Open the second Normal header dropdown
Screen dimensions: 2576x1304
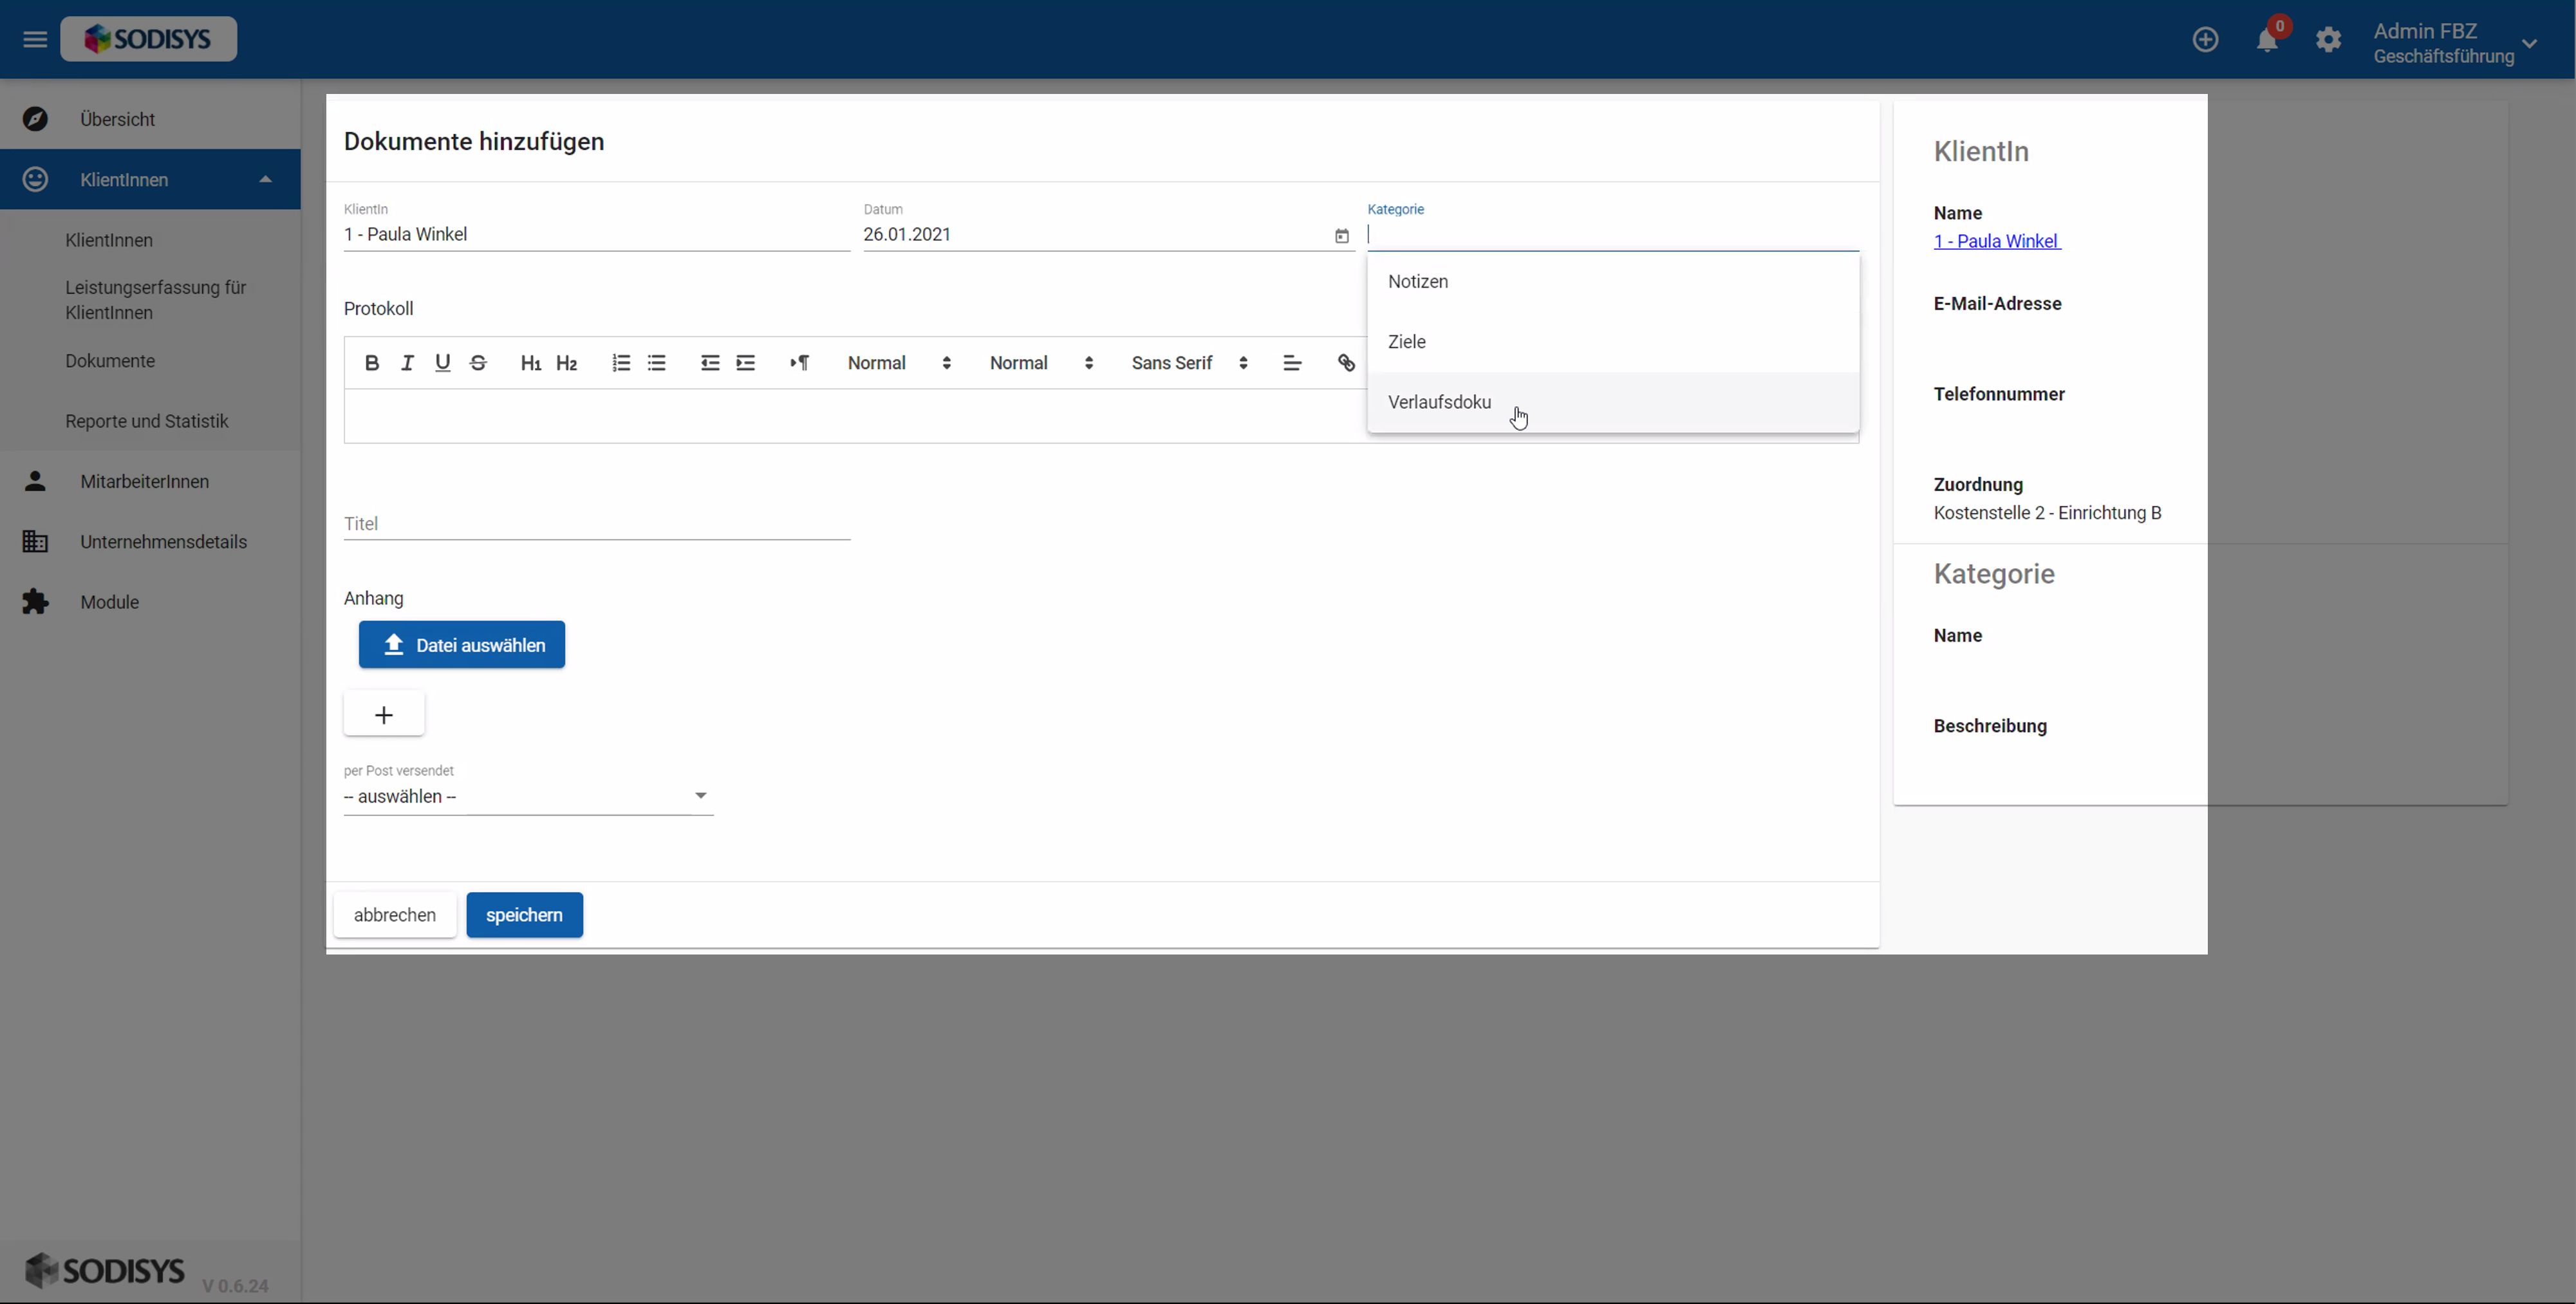pyautogui.click(x=1041, y=363)
